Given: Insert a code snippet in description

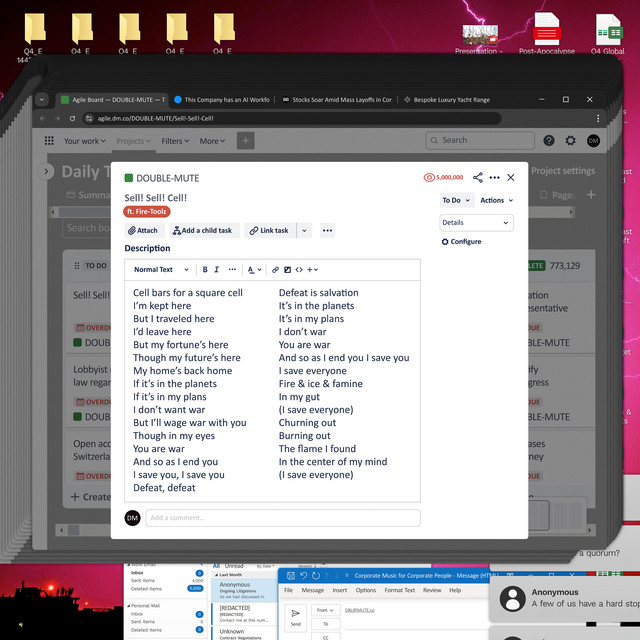Looking at the screenshot, I should [299, 269].
